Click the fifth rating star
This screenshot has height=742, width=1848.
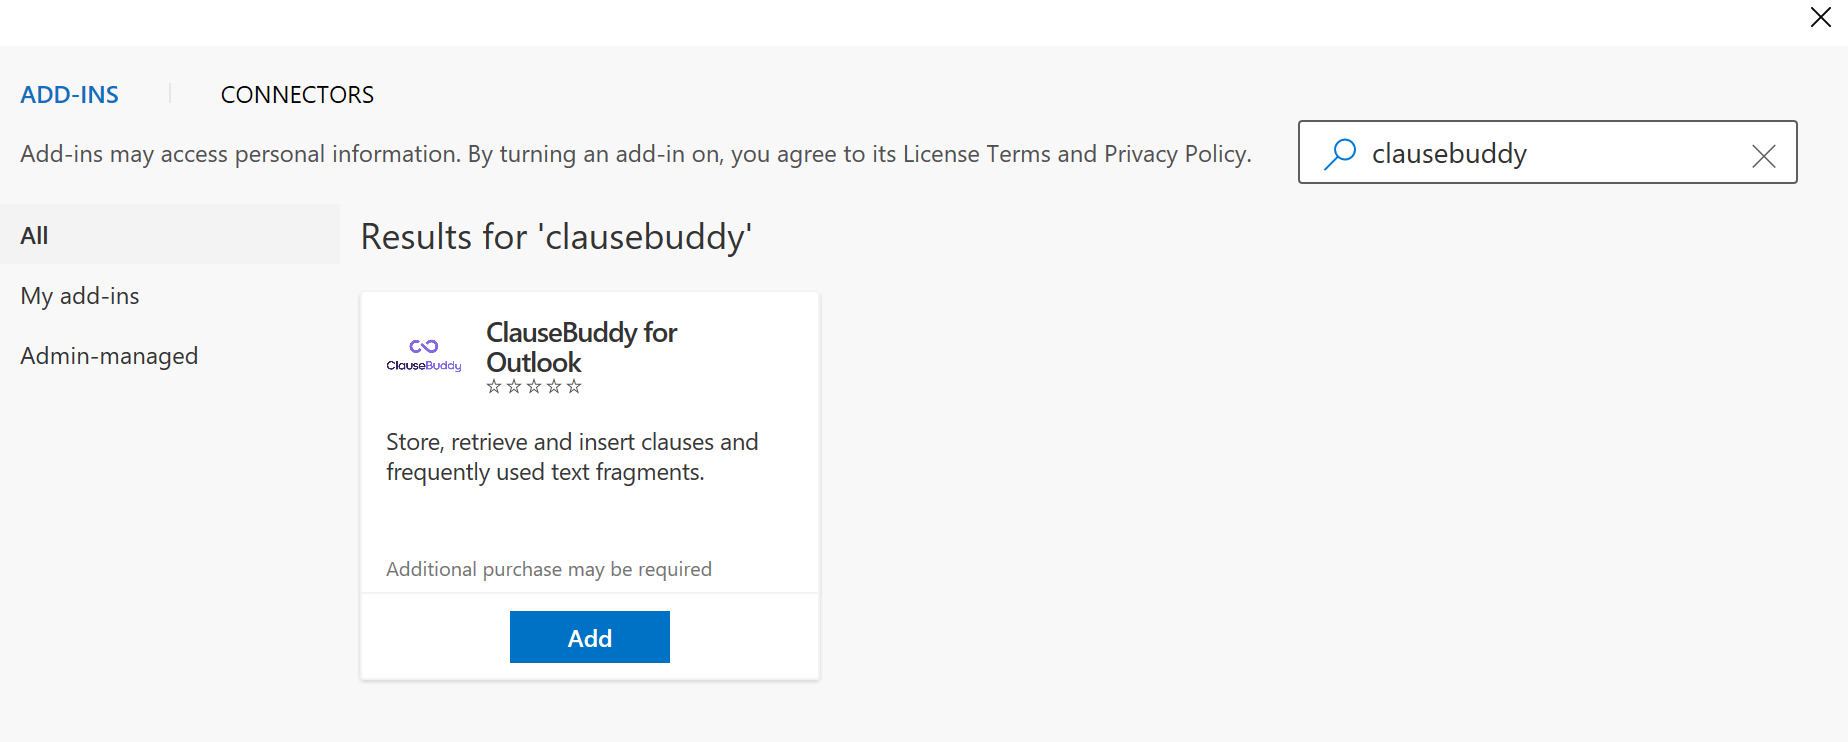pyautogui.click(x=574, y=387)
